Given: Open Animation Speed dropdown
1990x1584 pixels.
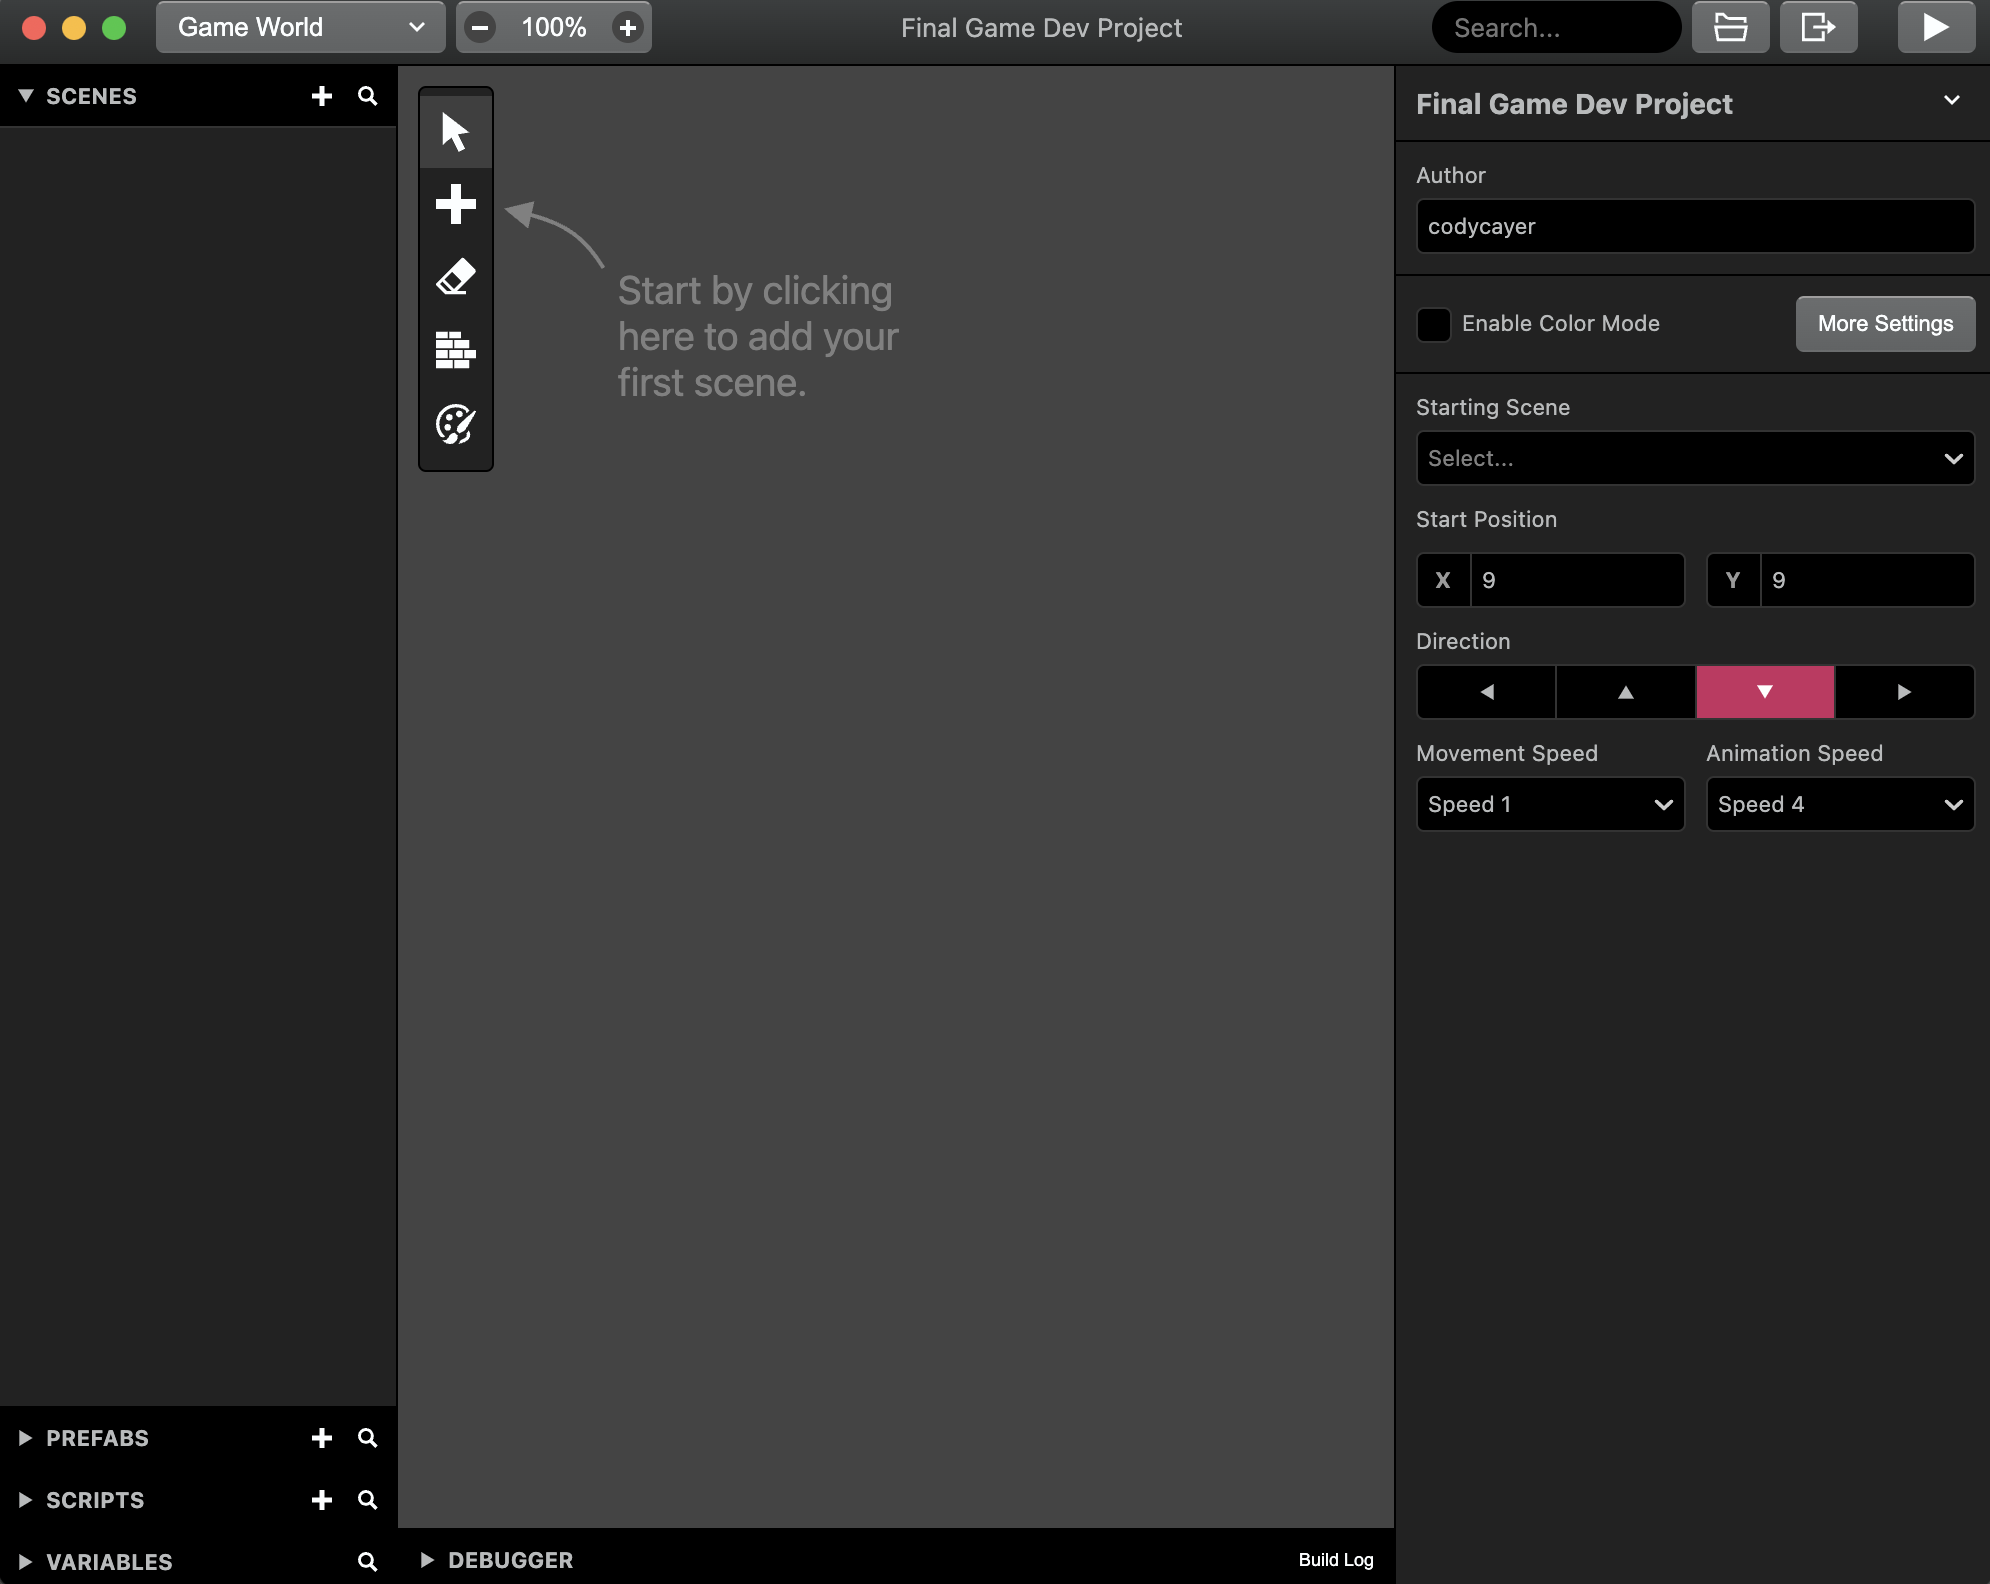Looking at the screenshot, I should coord(1840,804).
